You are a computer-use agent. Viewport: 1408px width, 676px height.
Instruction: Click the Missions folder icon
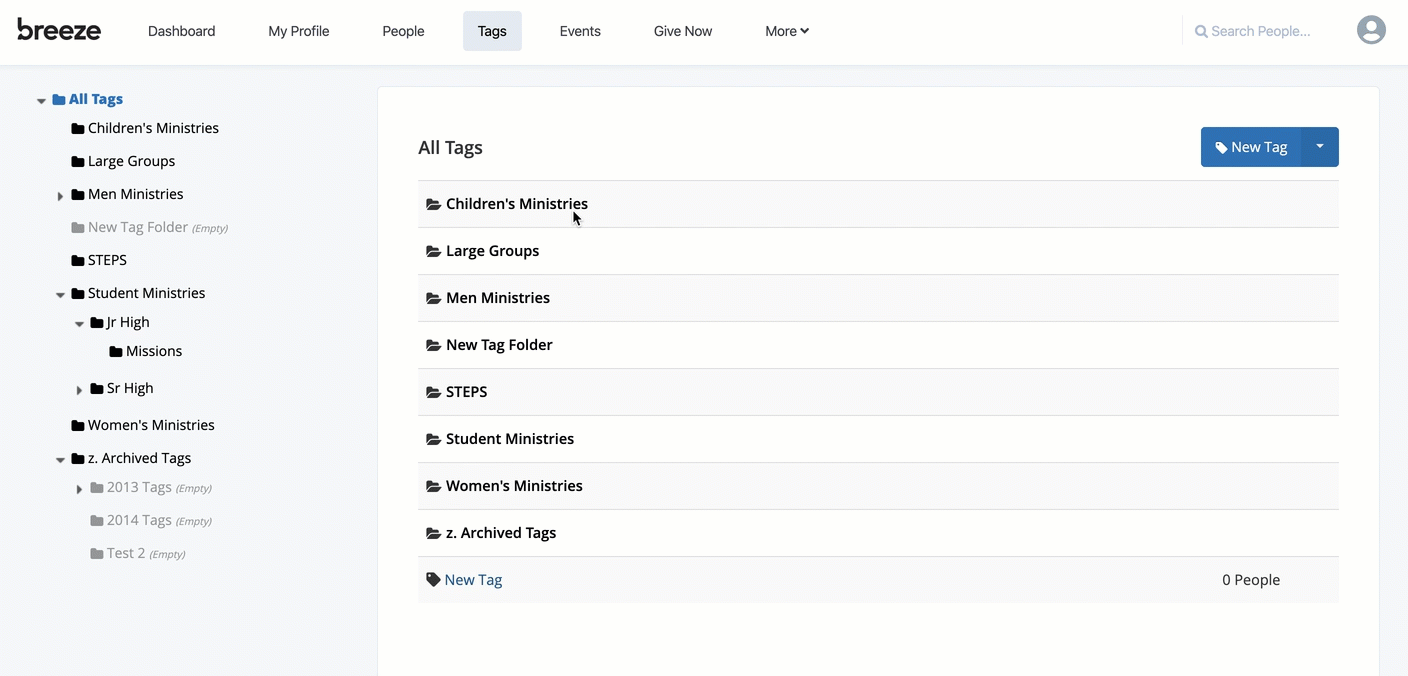point(116,352)
